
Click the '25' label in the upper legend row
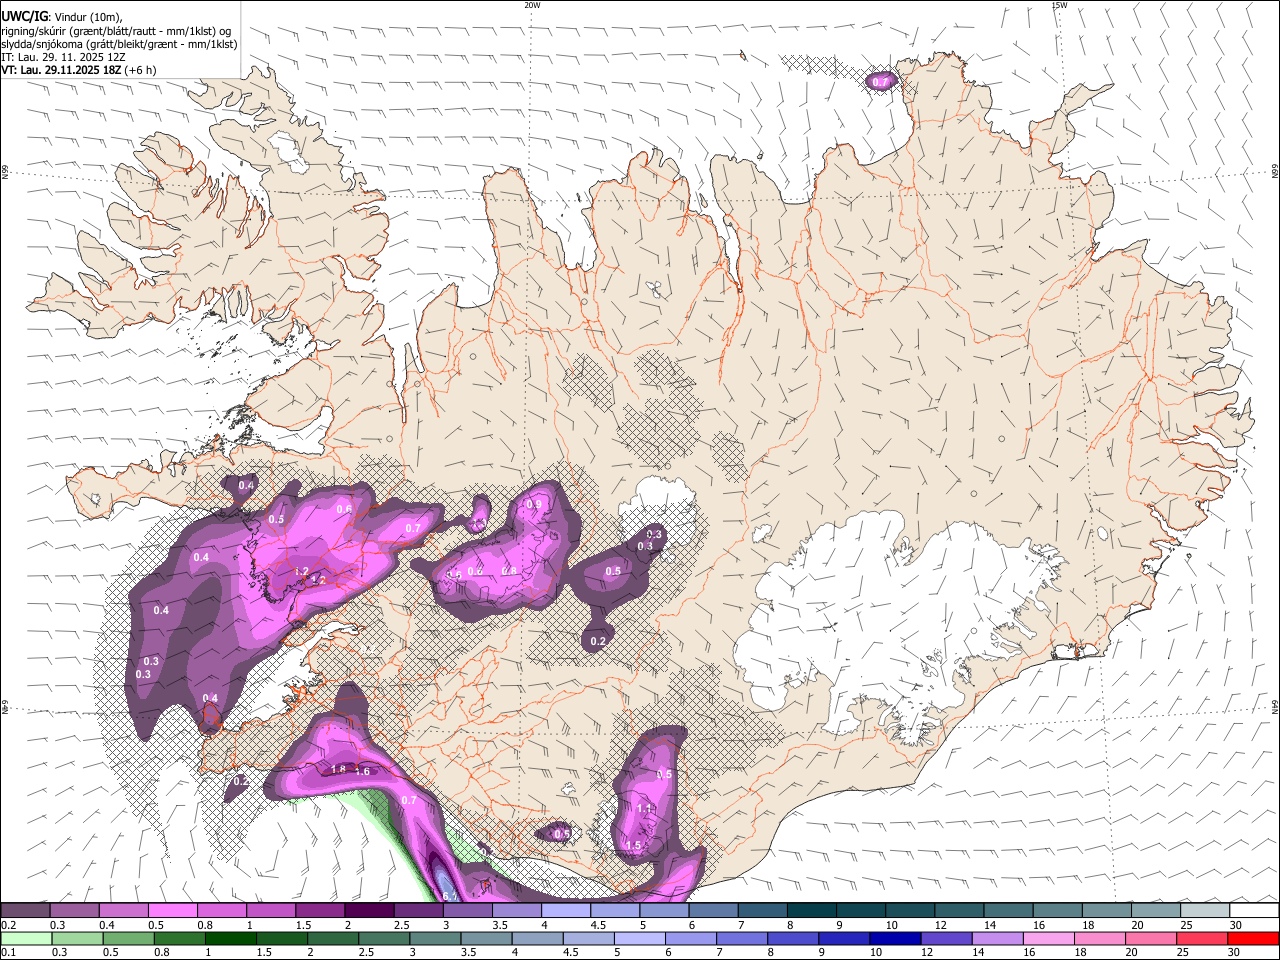[1187, 925]
